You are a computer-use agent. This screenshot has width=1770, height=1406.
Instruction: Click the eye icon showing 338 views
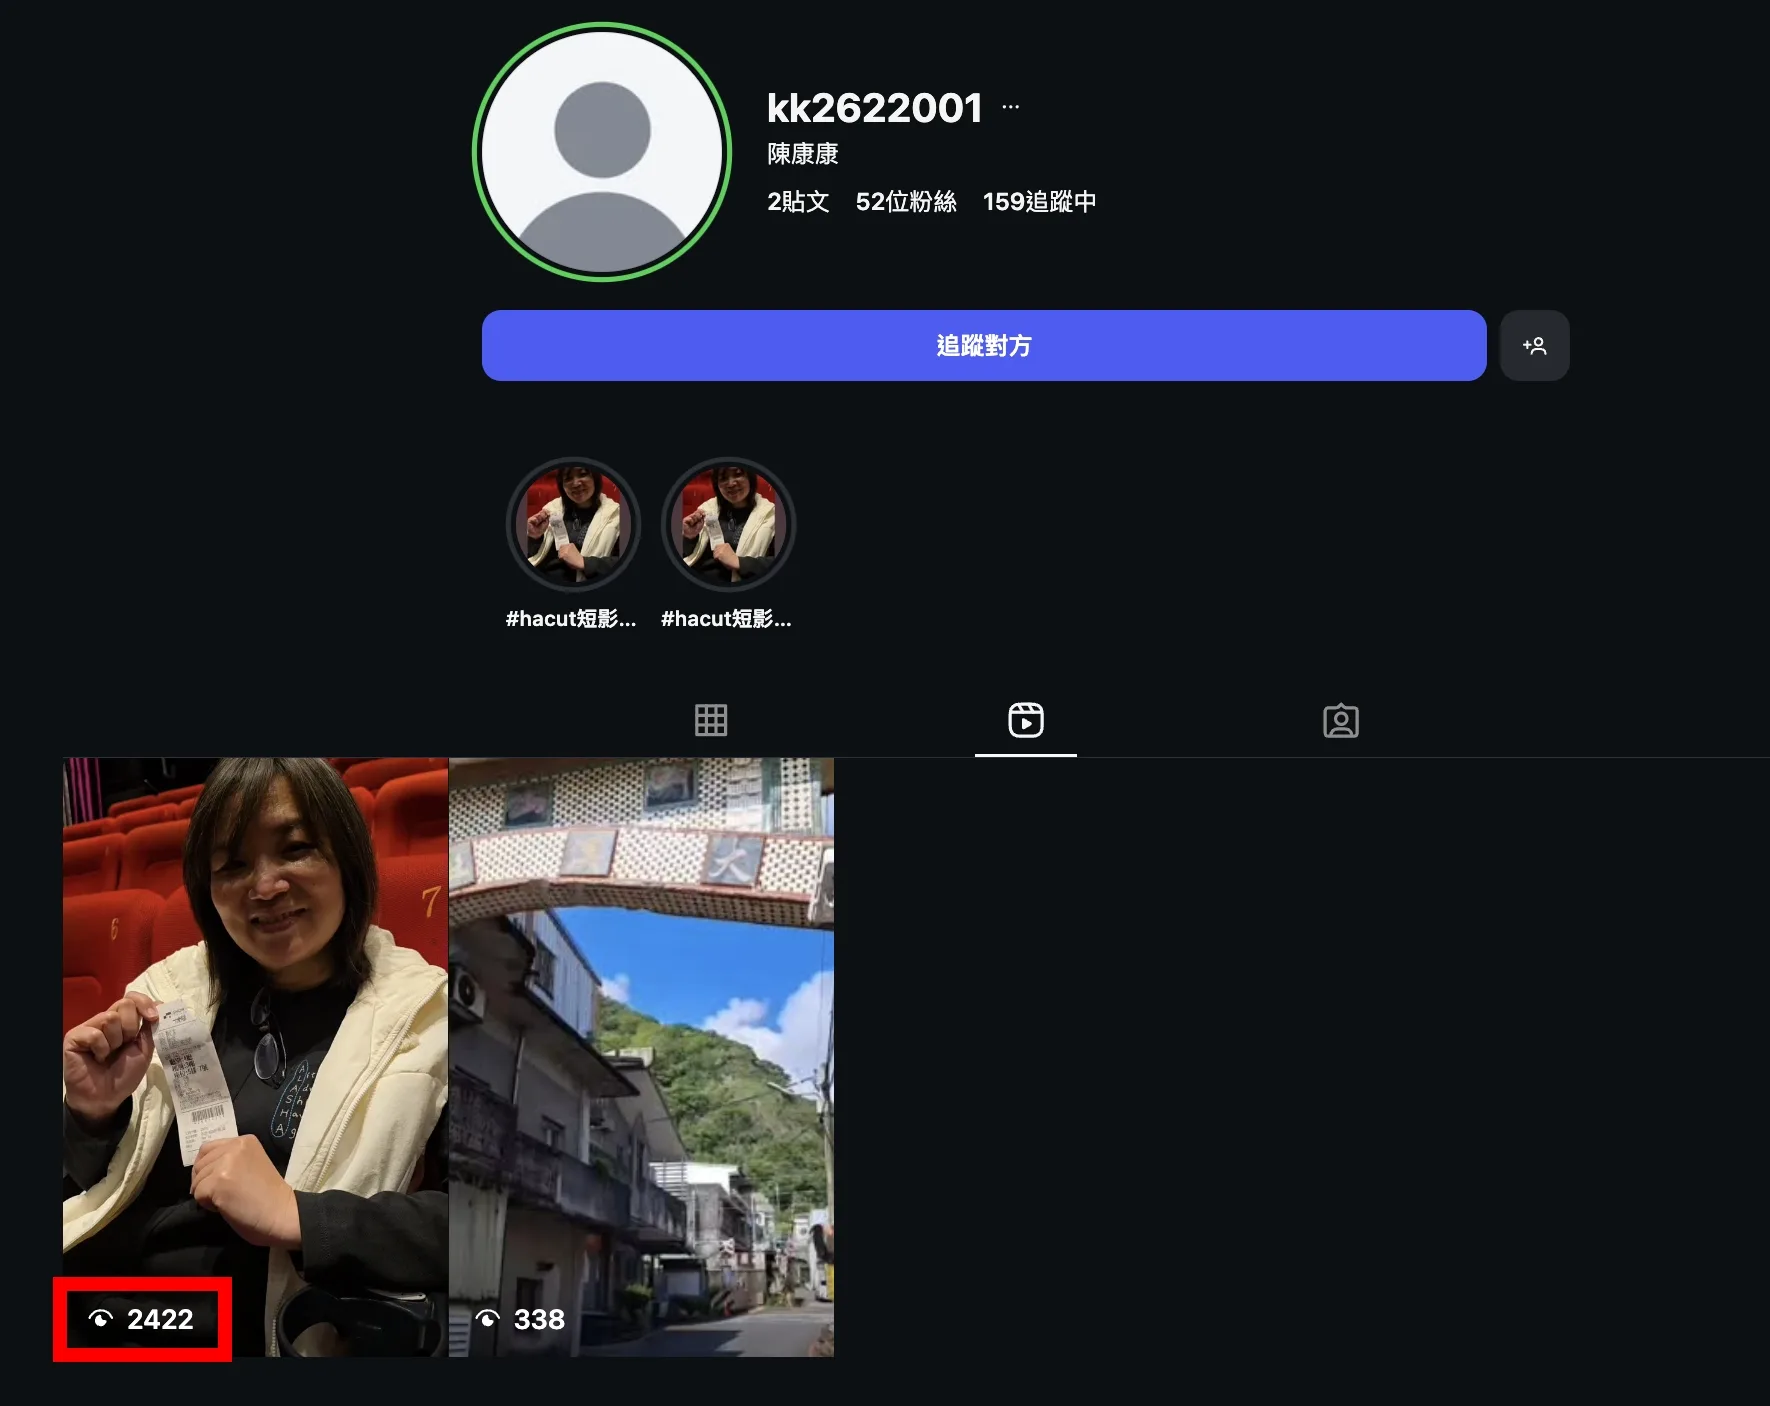tap(487, 1320)
